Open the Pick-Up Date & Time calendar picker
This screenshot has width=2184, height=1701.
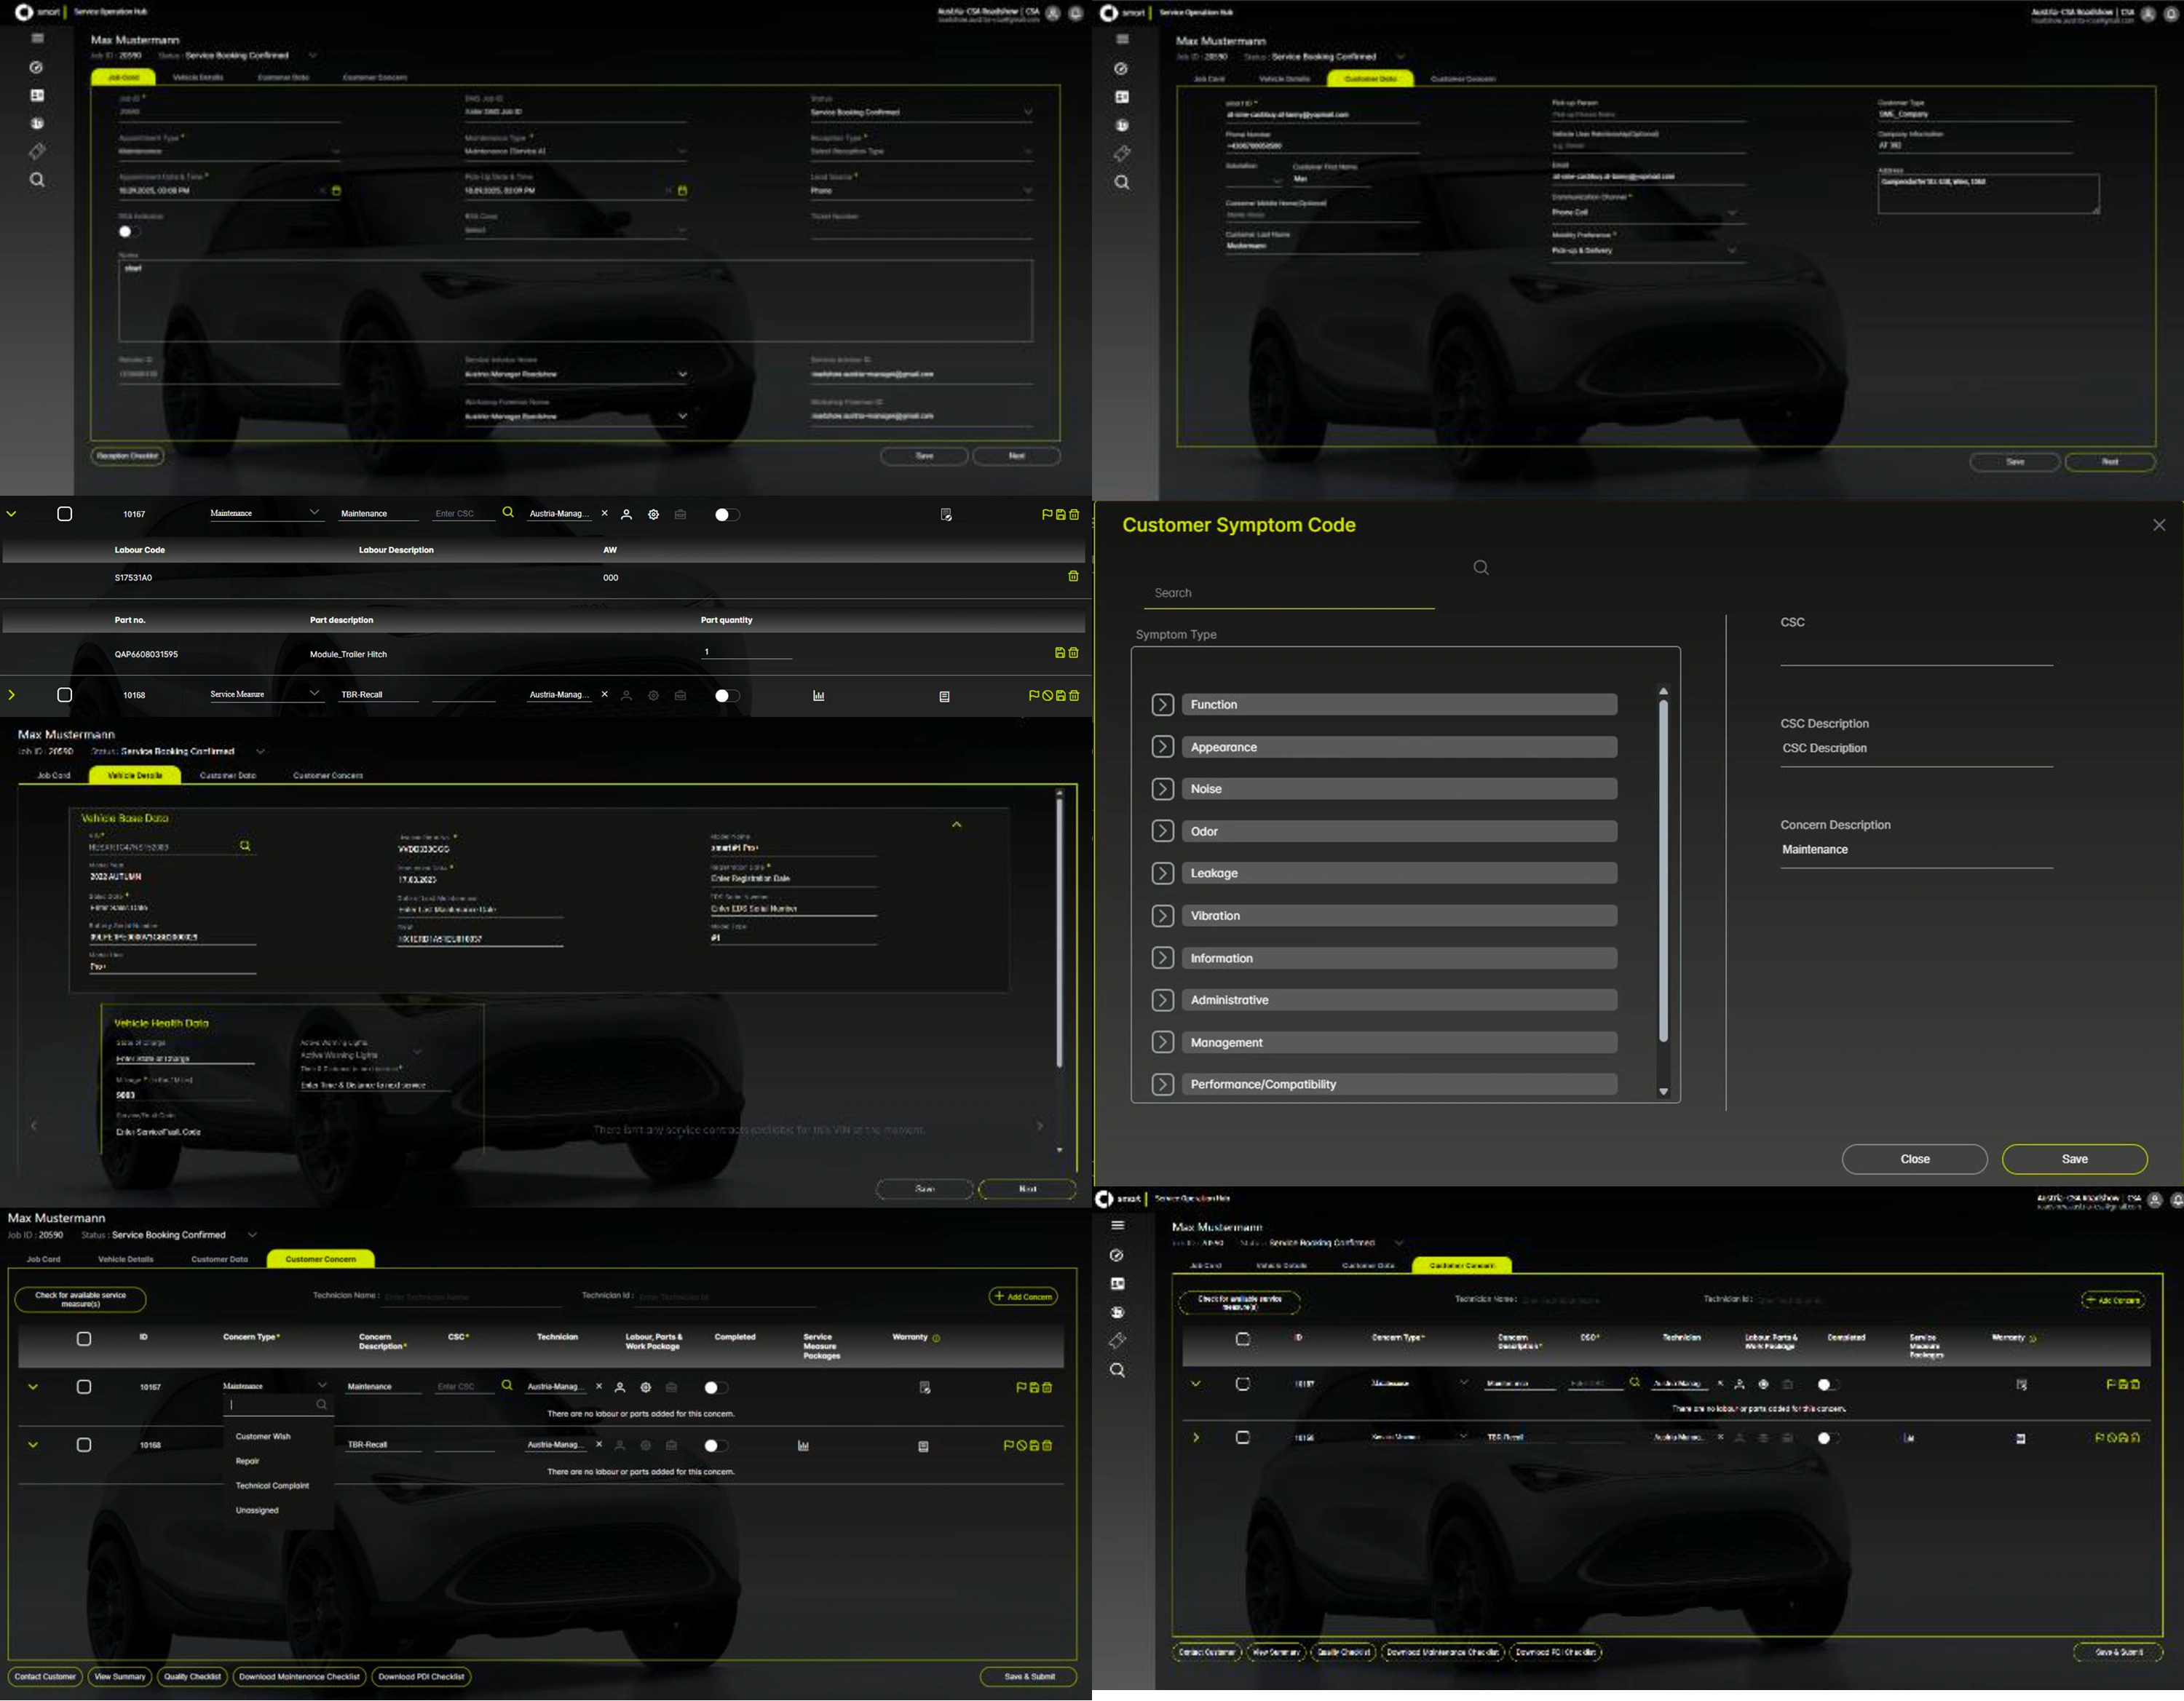(x=683, y=190)
